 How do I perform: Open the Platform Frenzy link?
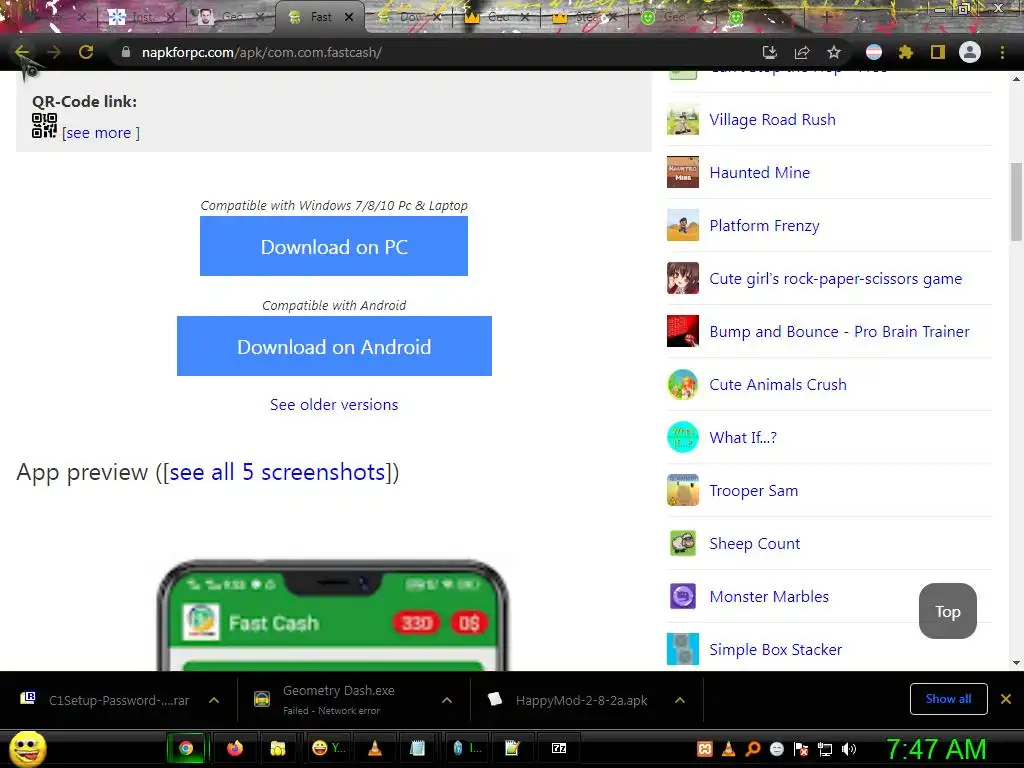[x=764, y=225]
